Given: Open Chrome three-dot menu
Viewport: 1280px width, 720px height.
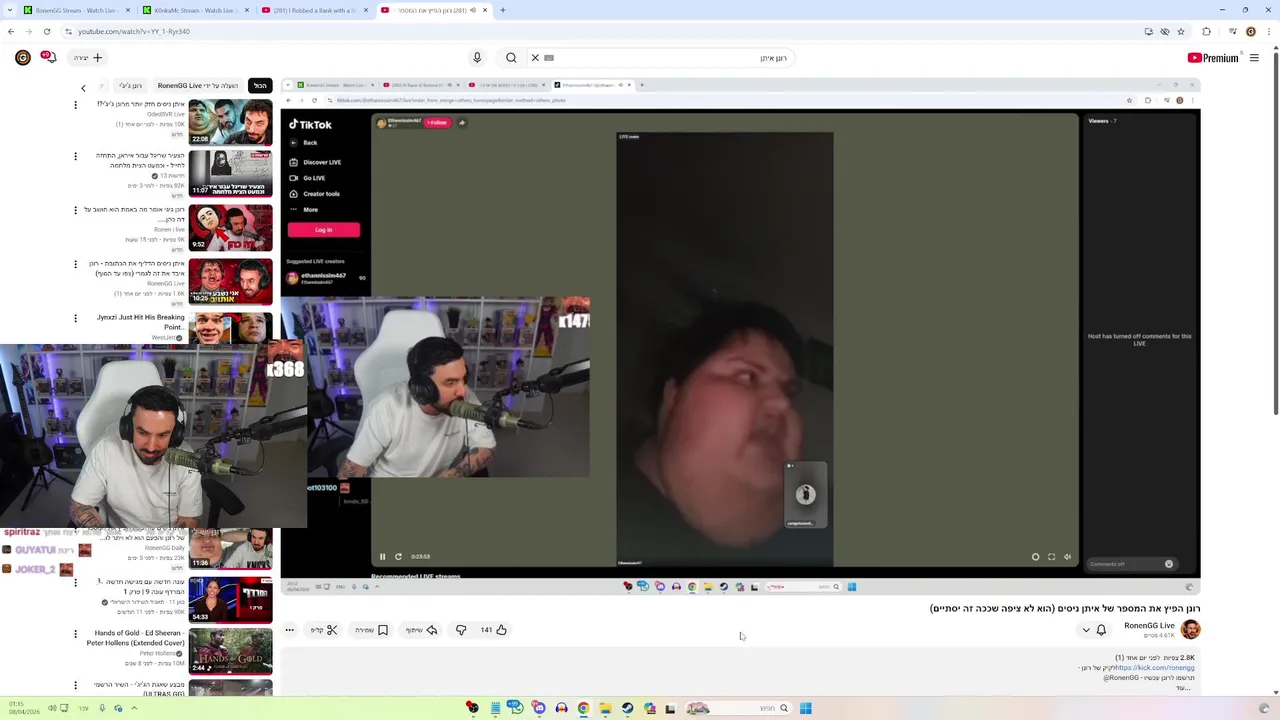Looking at the screenshot, I should (1270, 31).
